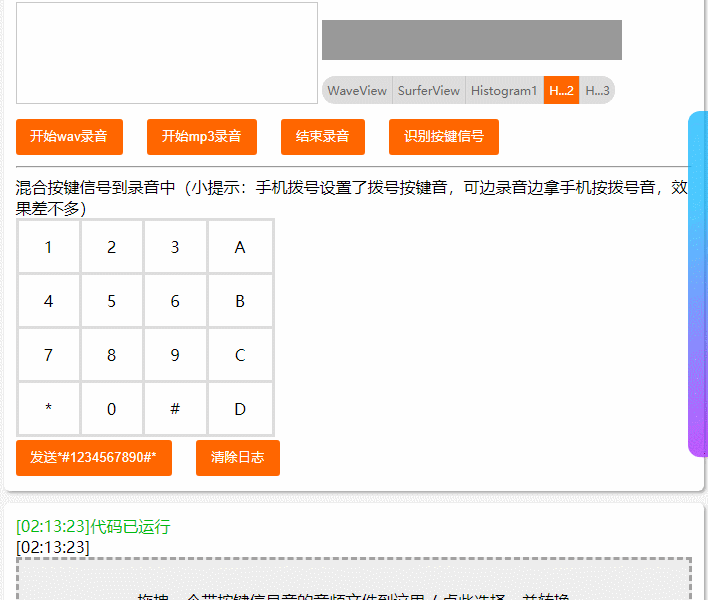Tap the asterisk keypad key
Screen dimensions: 708x600
(49, 409)
